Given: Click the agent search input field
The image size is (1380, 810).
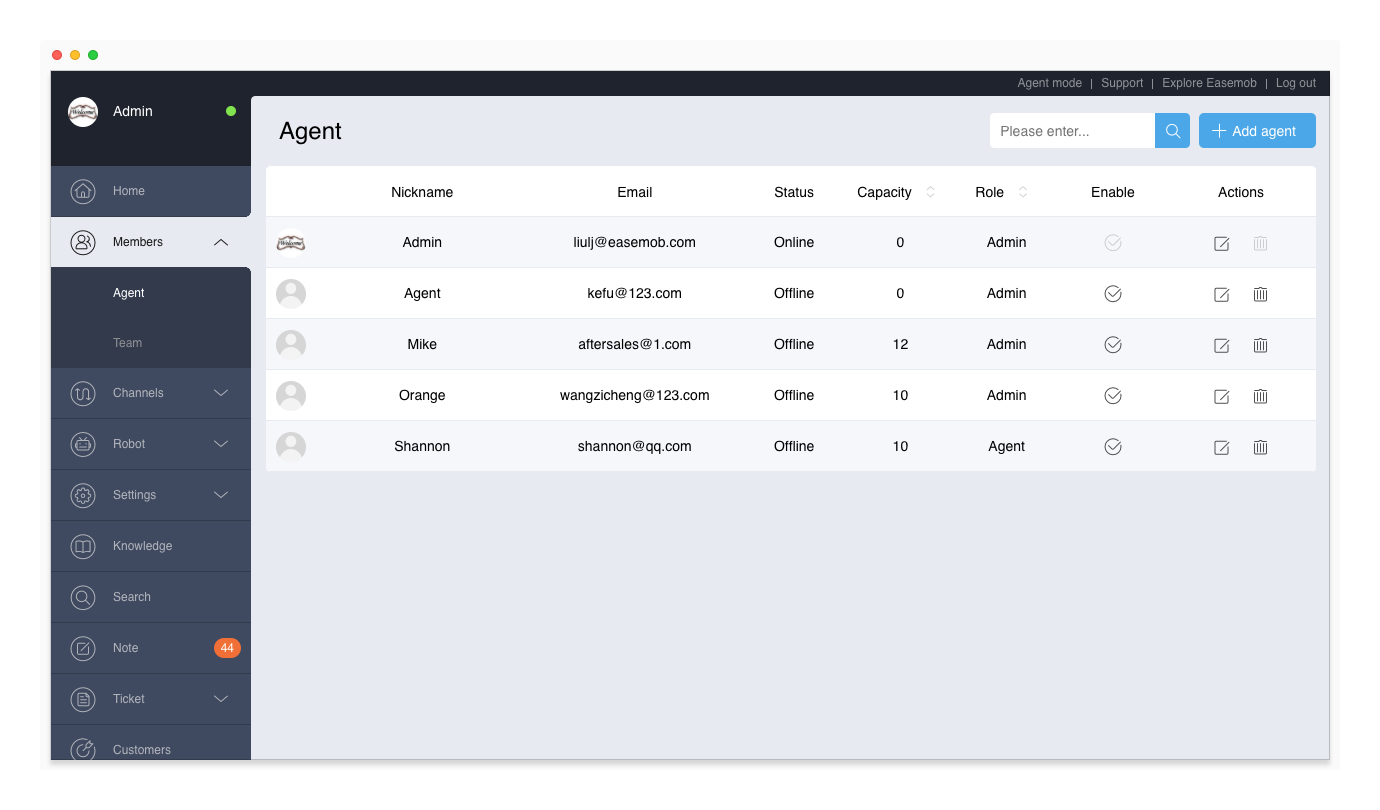Looking at the screenshot, I should (x=1072, y=131).
